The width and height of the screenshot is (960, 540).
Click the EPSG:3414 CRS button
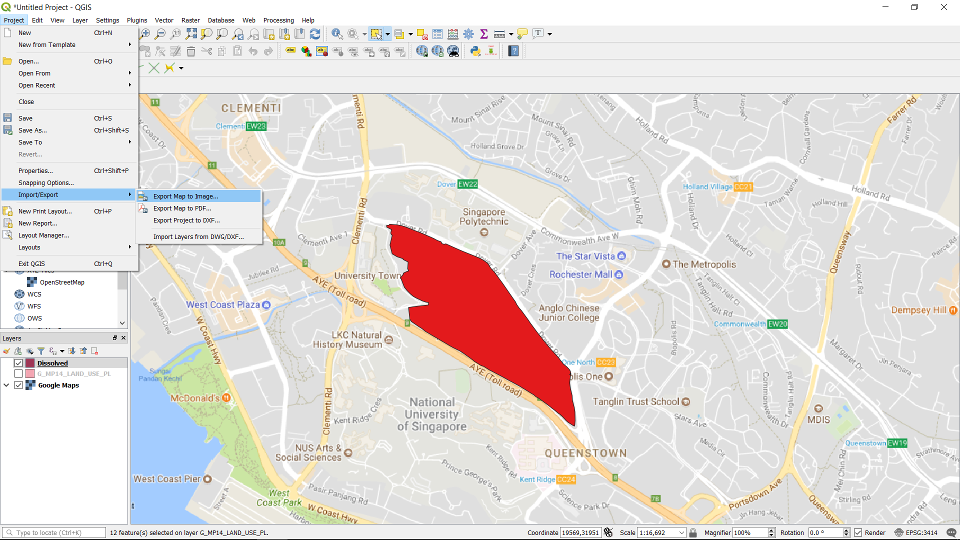tap(920, 533)
